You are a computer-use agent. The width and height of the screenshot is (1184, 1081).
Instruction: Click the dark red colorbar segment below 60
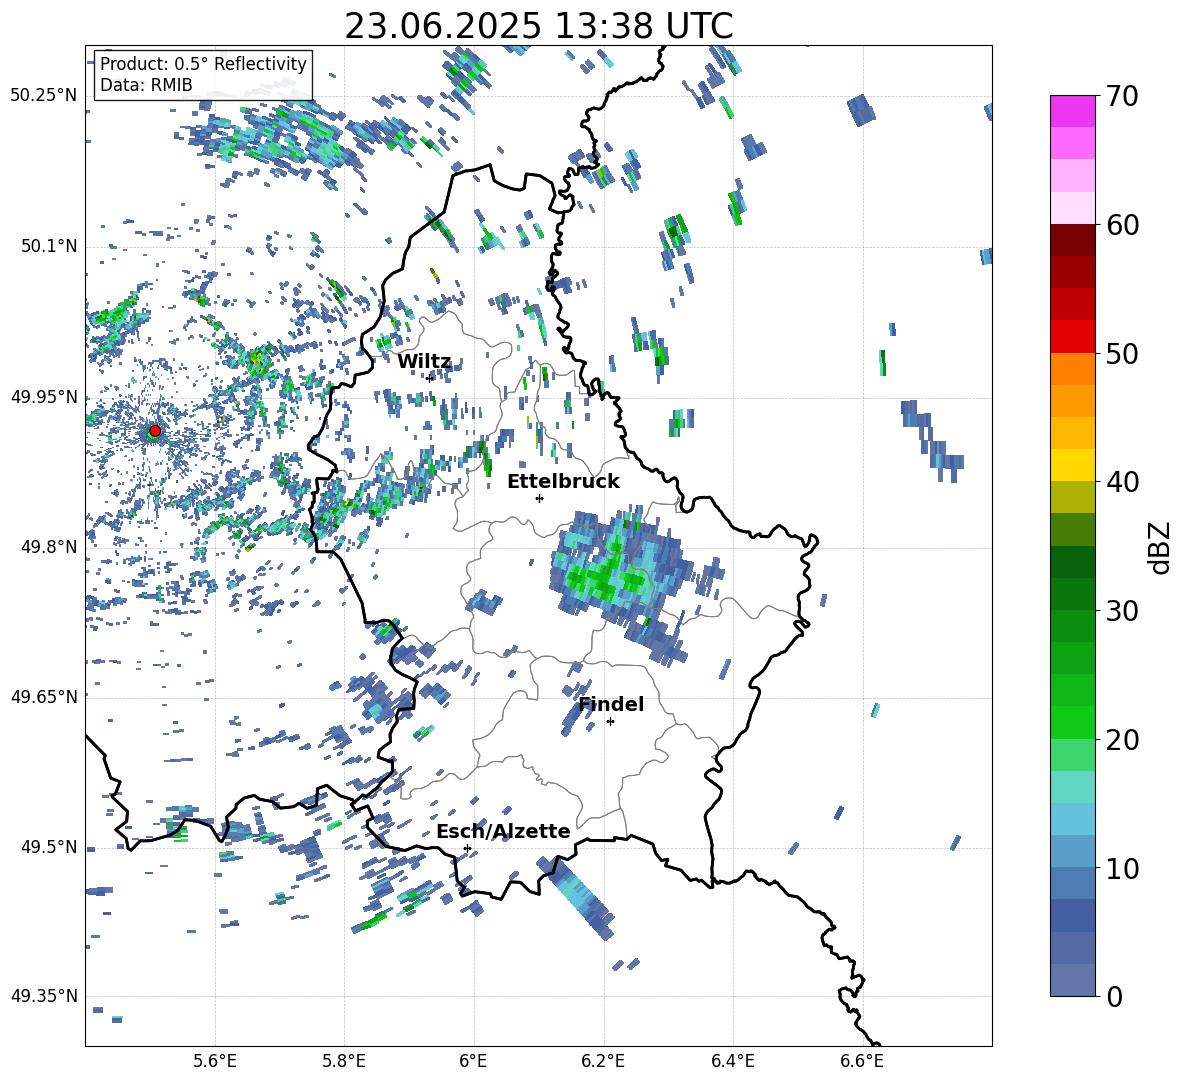tap(1072, 240)
